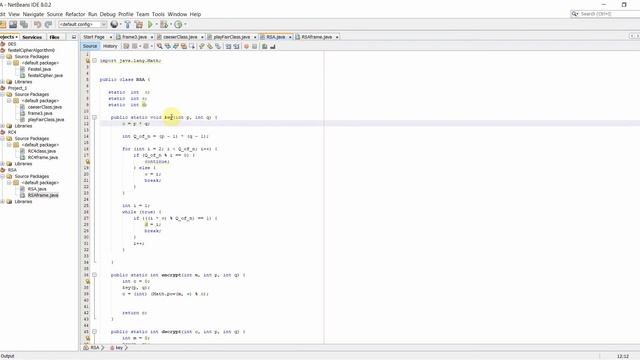Expand Libraries under feistelCipherAlgorithm project

(2, 82)
